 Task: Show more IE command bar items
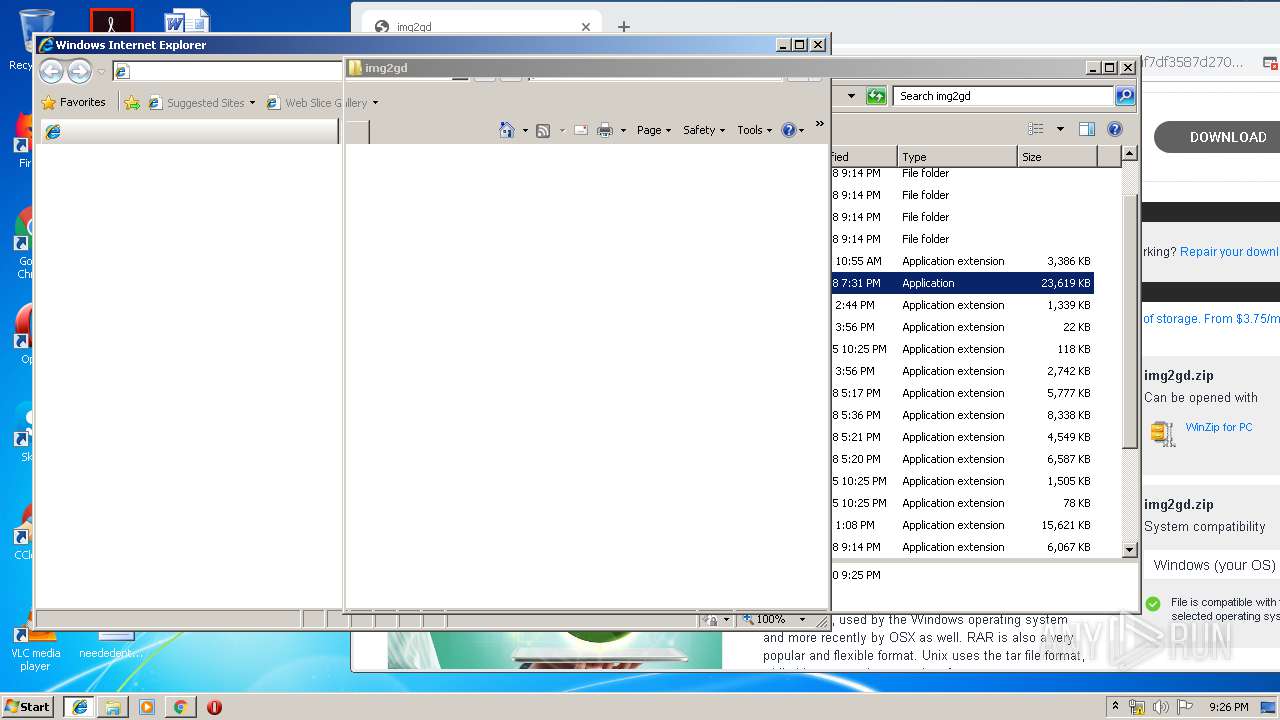(819, 124)
